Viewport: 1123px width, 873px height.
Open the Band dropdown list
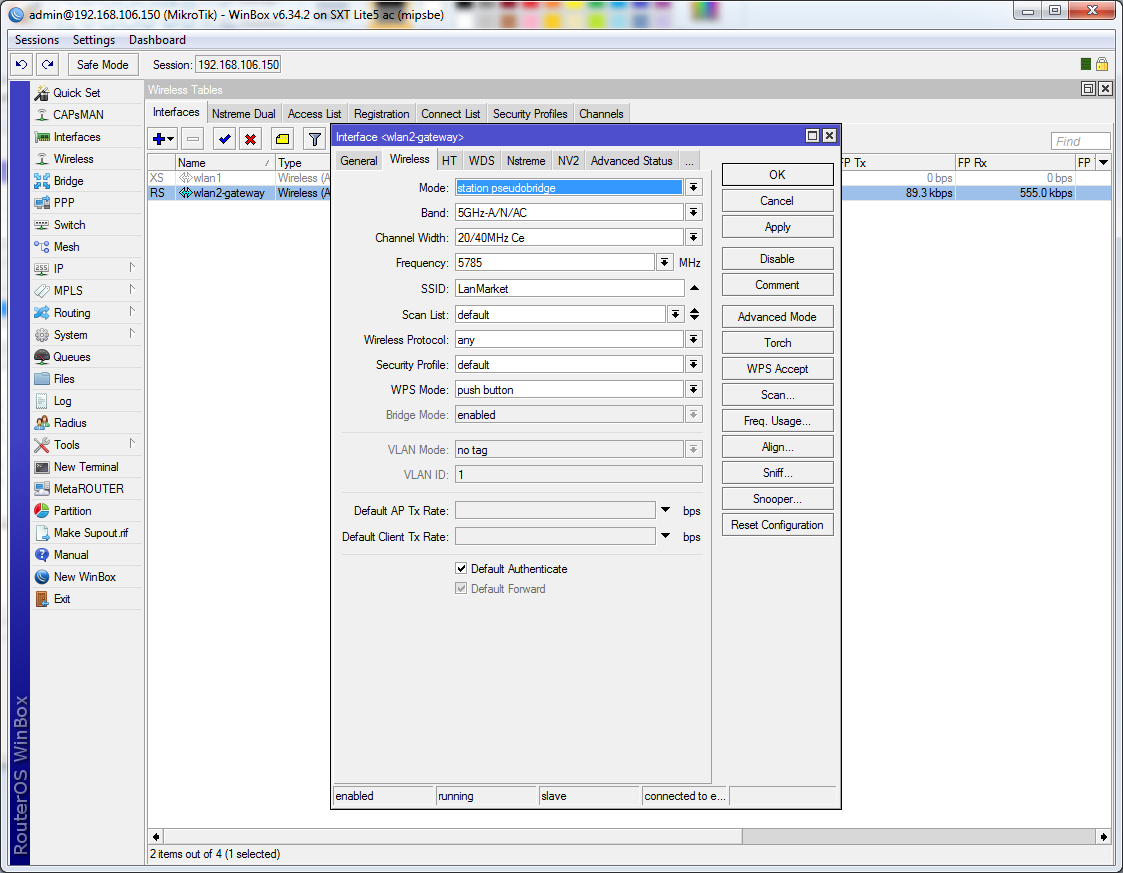(x=694, y=212)
